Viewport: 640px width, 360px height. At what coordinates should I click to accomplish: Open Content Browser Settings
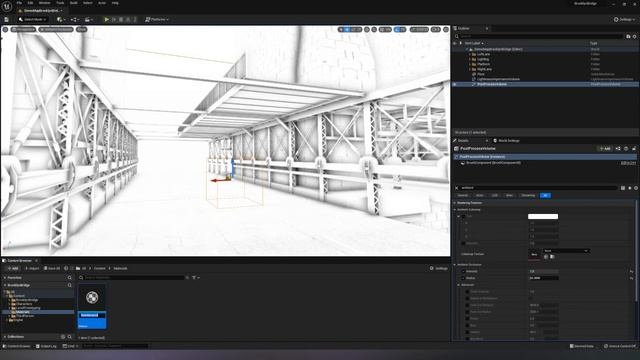click(x=439, y=268)
